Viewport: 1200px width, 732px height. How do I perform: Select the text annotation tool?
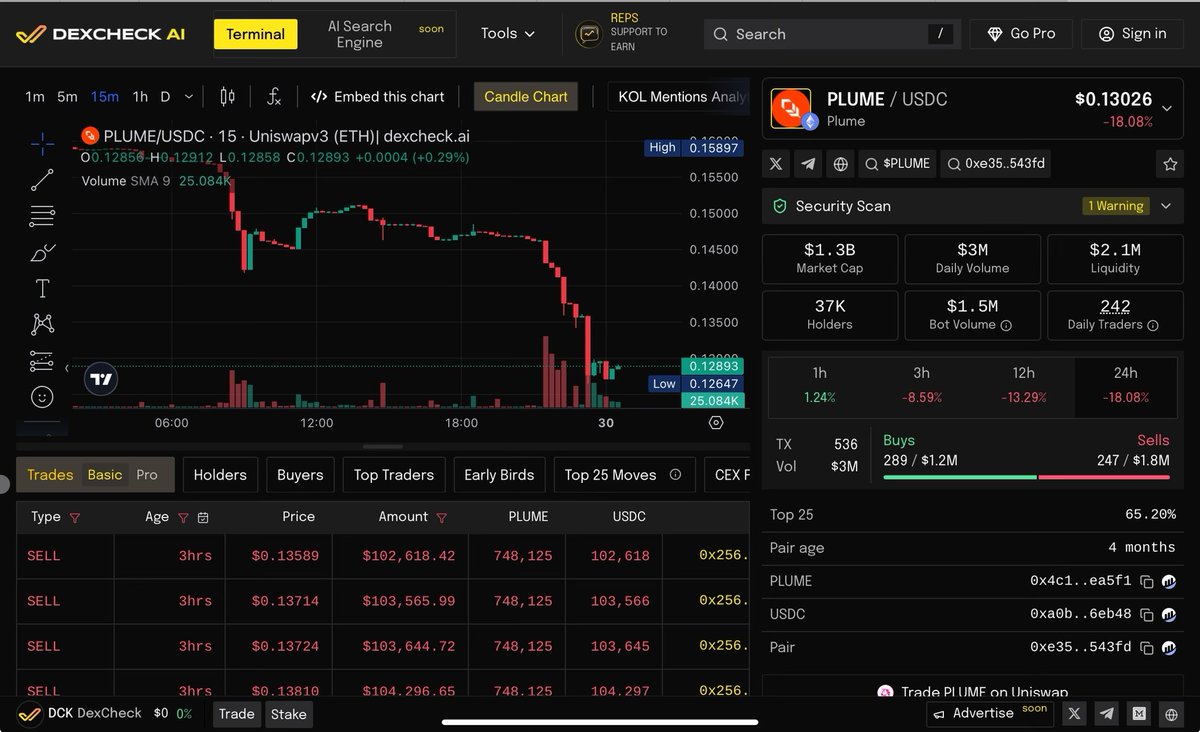pos(42,288)
